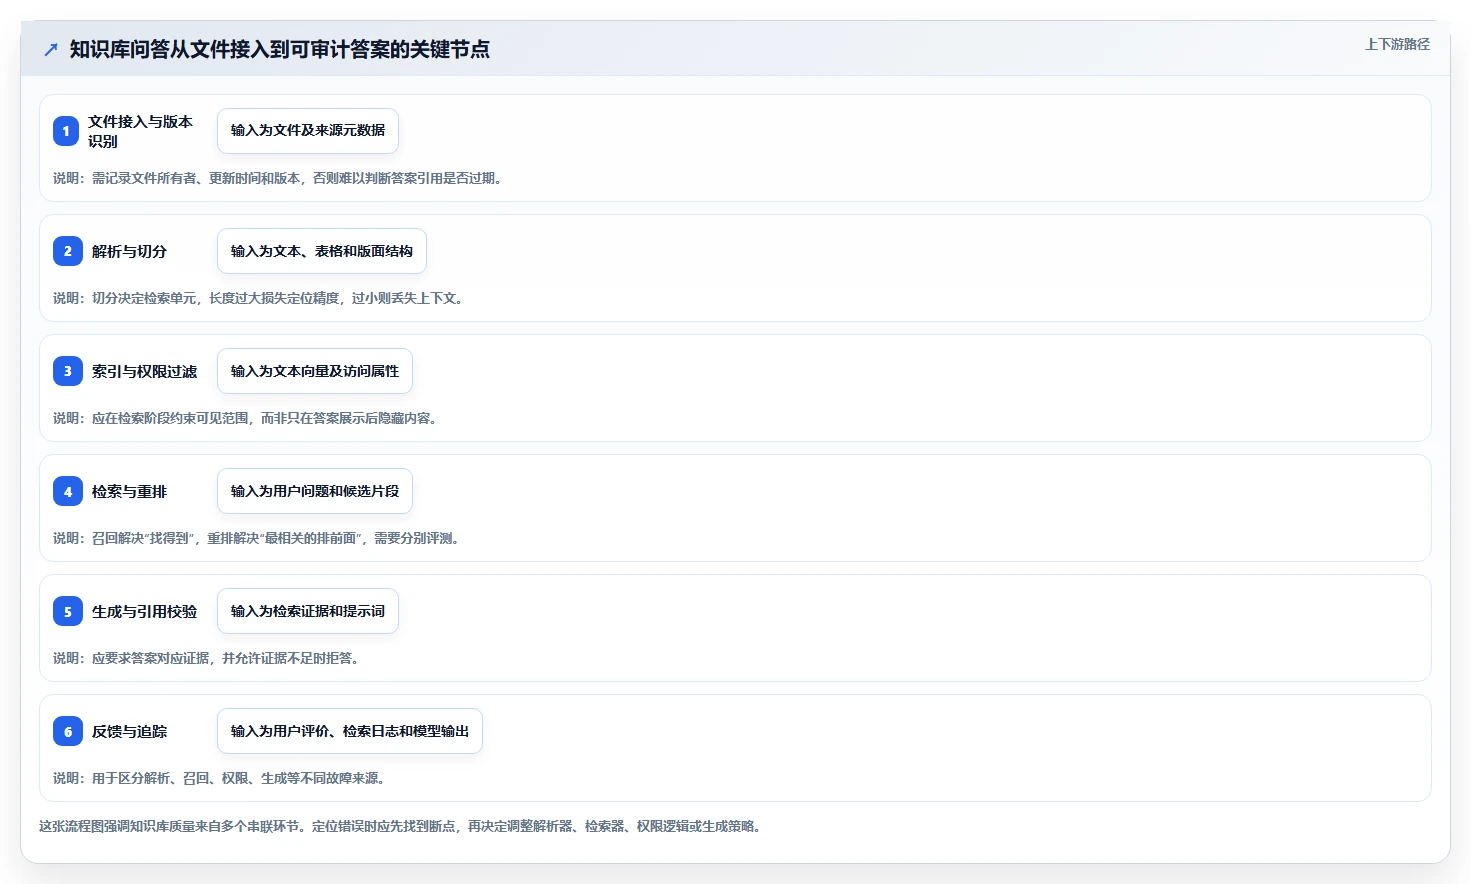
Task: Click the note about recording file owner and version
Action: click(x=279, y=178)
